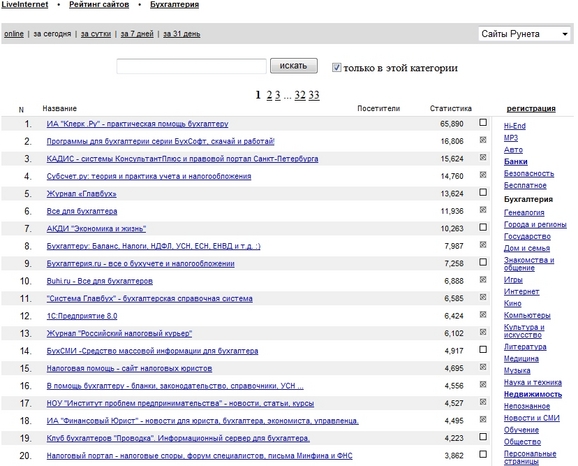Open 1С:Предприятие 8.0 site link

coord(82,316)
